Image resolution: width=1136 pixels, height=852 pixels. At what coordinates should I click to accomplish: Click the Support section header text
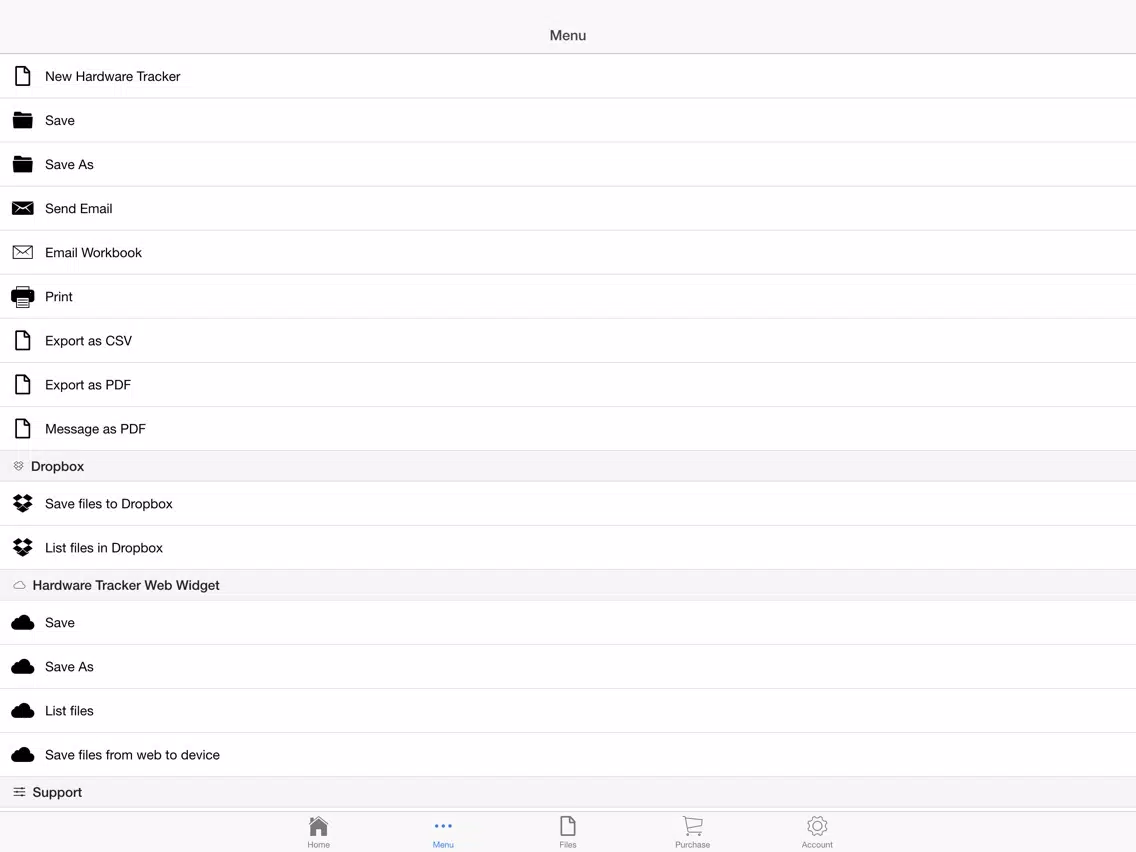pyautogui.click(x=57, y=793)
